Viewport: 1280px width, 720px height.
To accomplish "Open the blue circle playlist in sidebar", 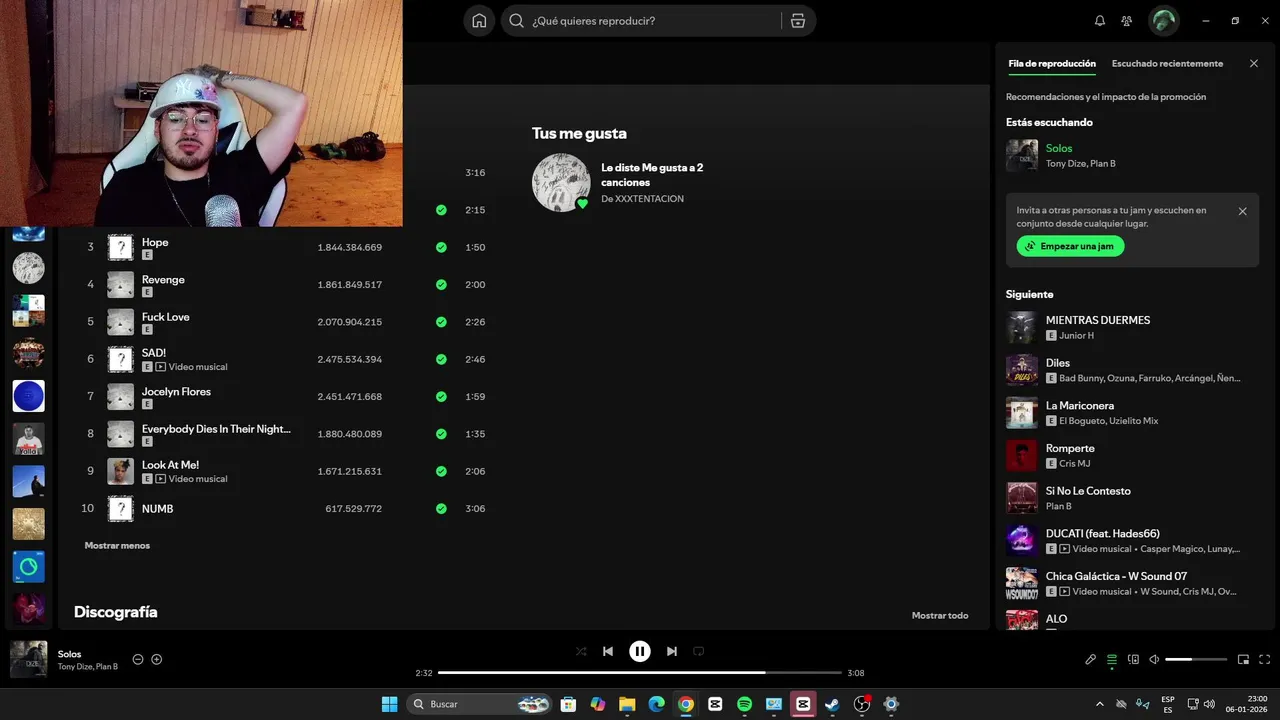I will click(28, 396).
